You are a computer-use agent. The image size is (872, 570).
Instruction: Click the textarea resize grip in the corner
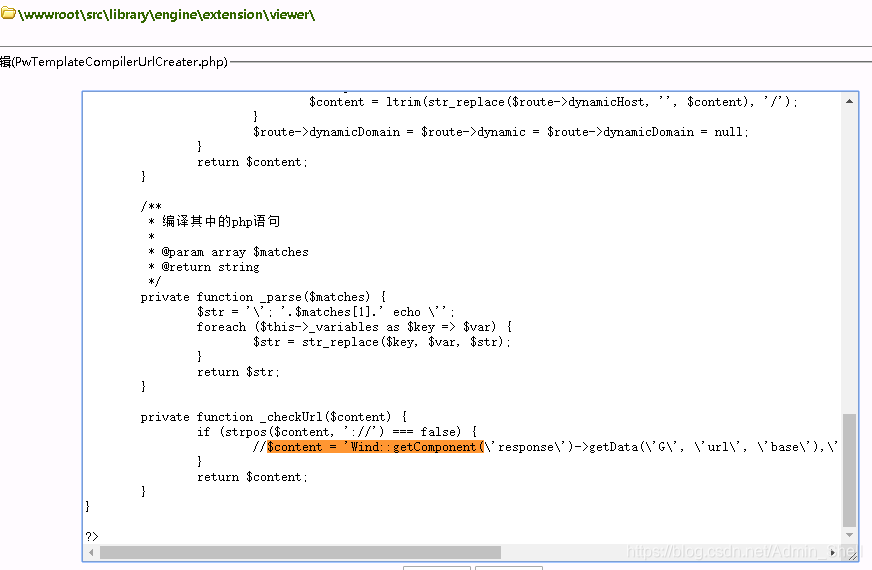click(x=853, y=556)
